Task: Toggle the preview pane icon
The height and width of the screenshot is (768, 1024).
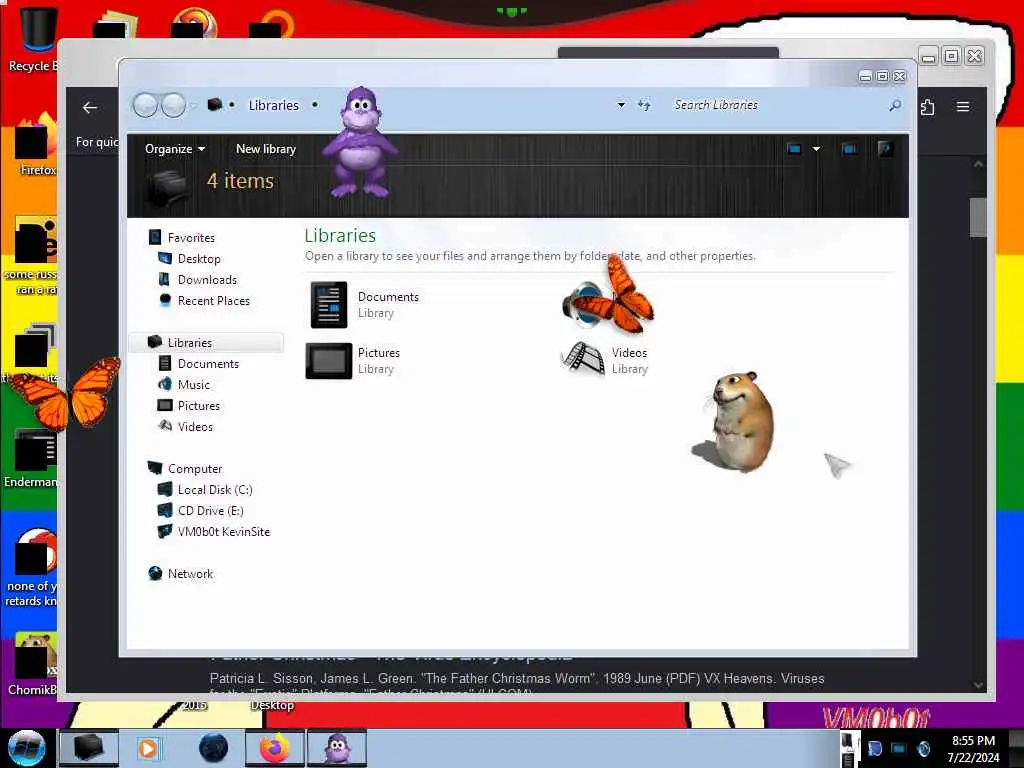Action: click(849, 149)
